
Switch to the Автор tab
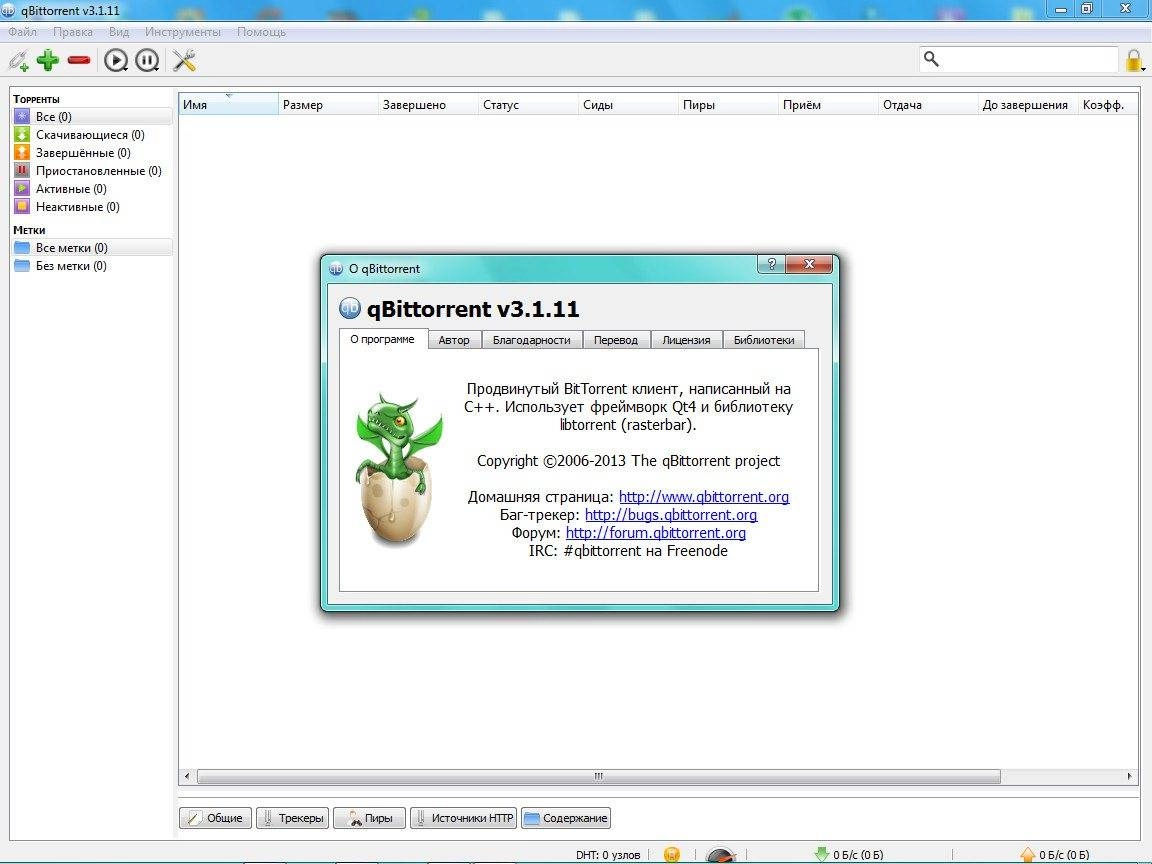(x=454, y=339)
